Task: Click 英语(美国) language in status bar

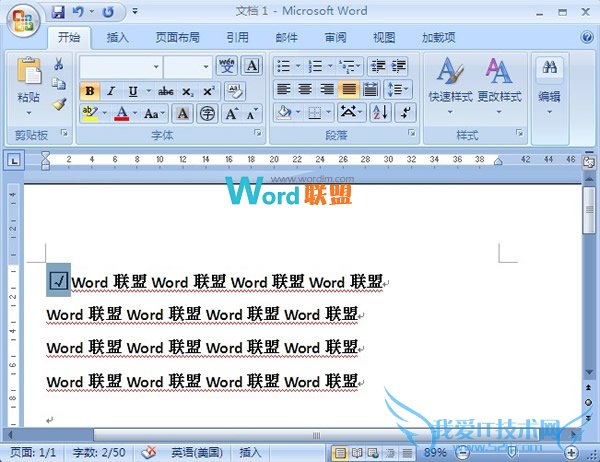Action: (197, 452)
